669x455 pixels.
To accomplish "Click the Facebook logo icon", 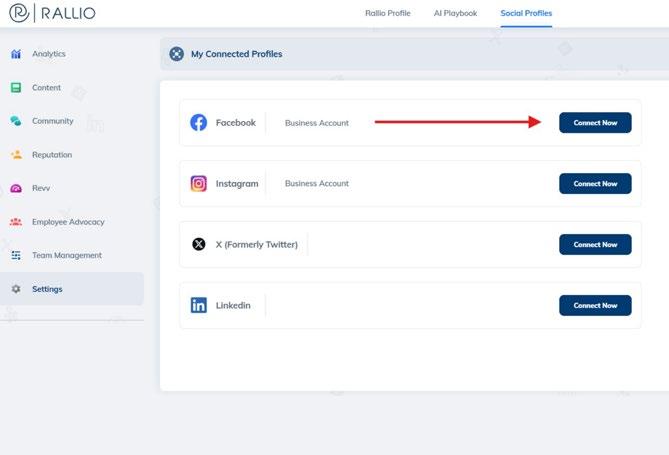I will 198,122.
